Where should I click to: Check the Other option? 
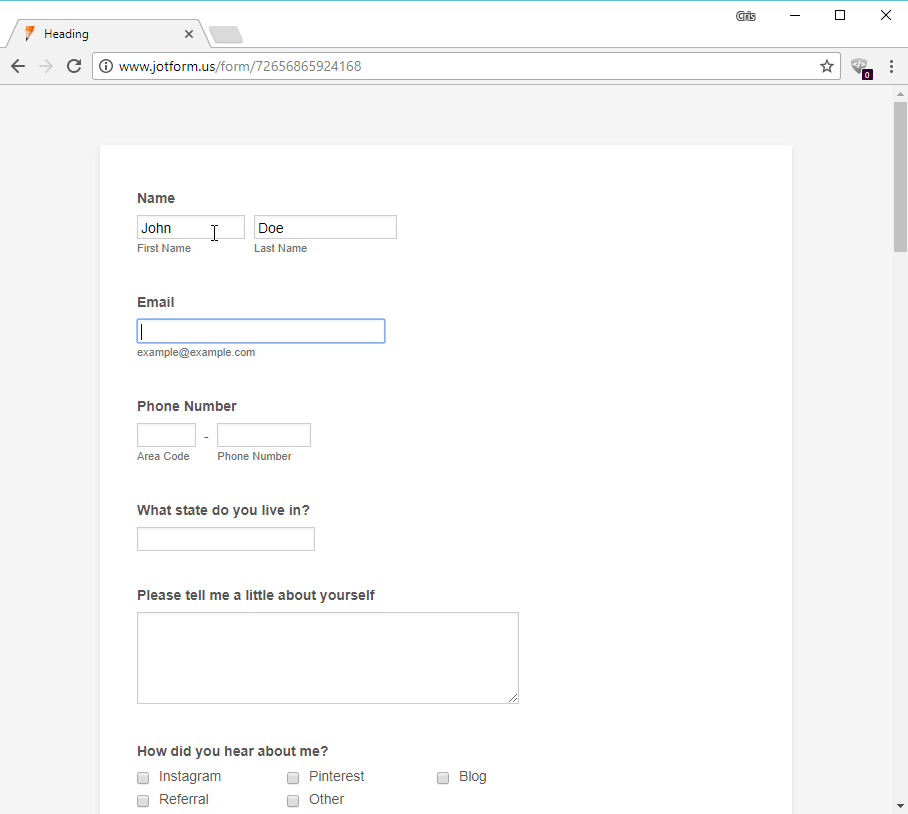293,800
